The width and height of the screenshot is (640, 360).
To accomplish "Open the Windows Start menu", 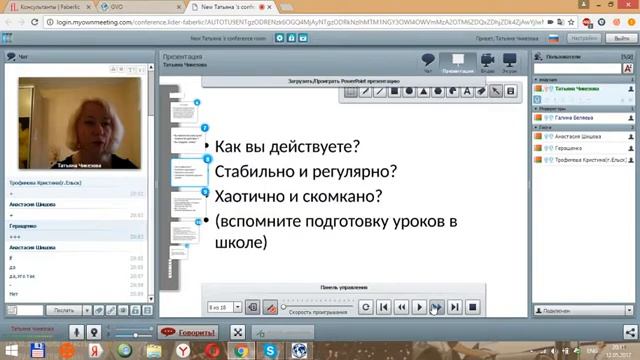I will point(11,351).
